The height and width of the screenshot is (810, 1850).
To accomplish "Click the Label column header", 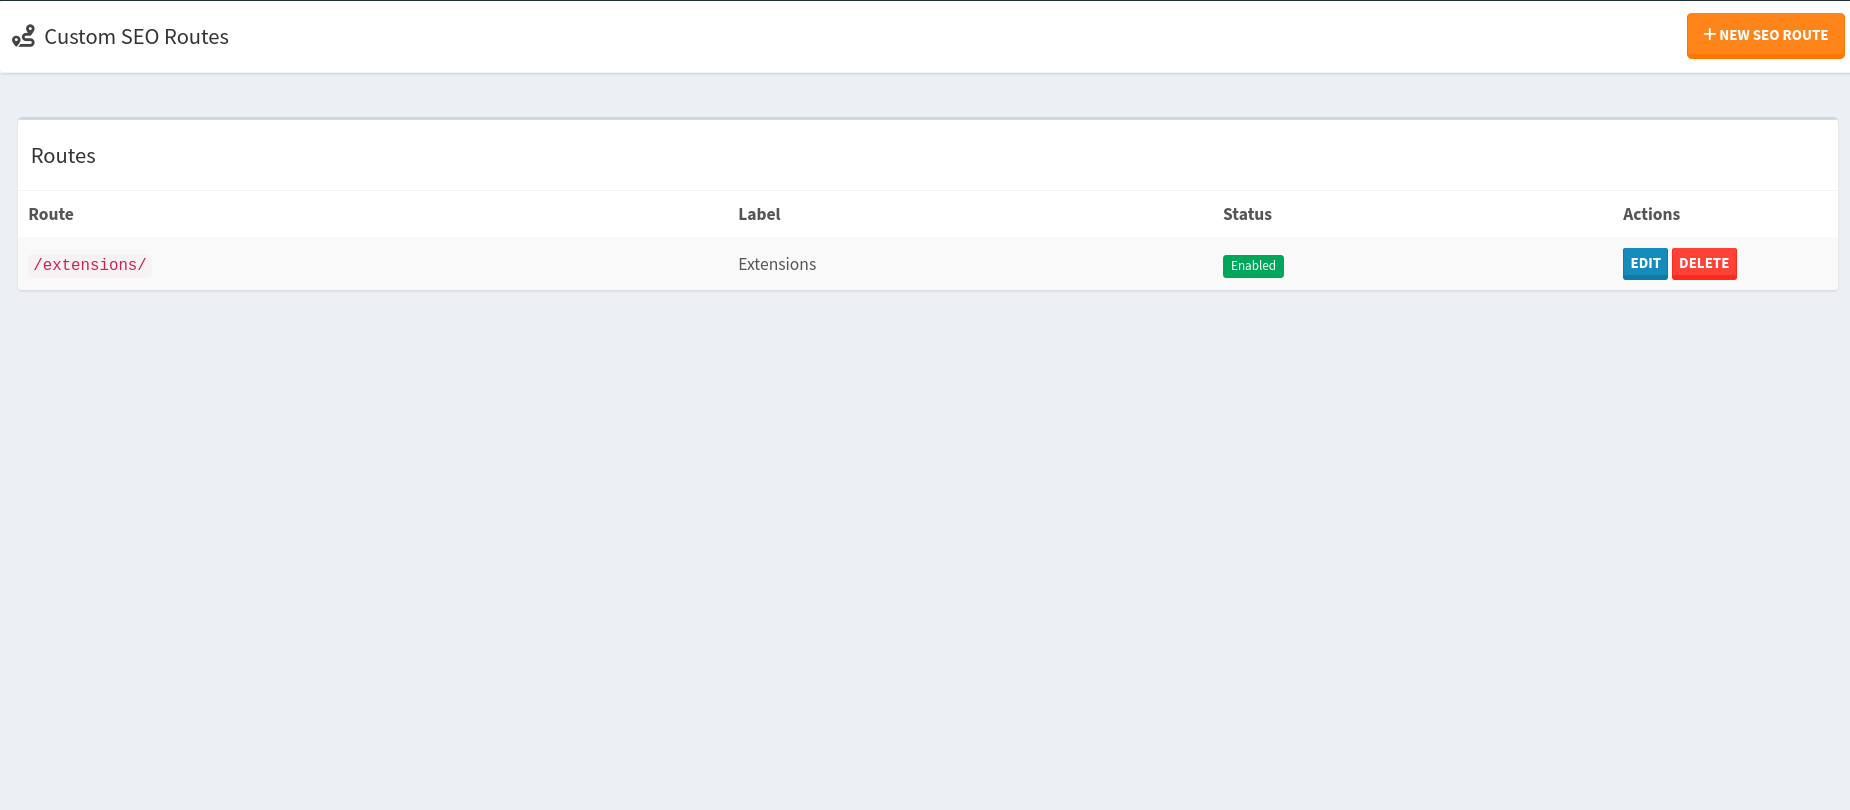I will [759, 214].
